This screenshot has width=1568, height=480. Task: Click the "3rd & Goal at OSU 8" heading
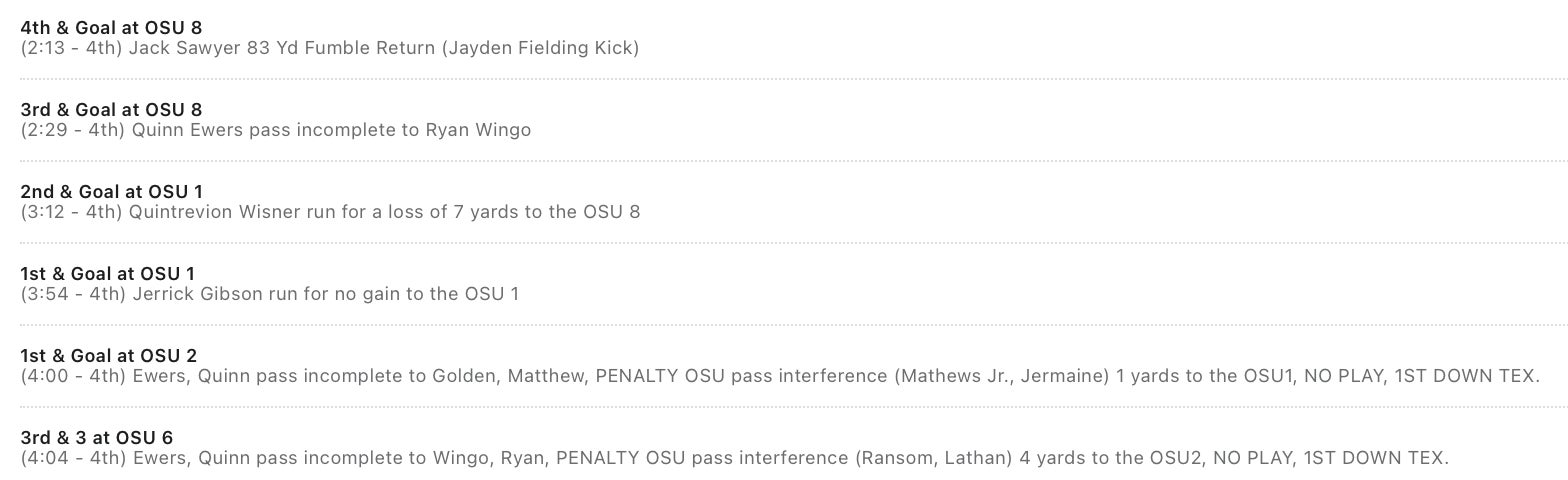[111, 110]
